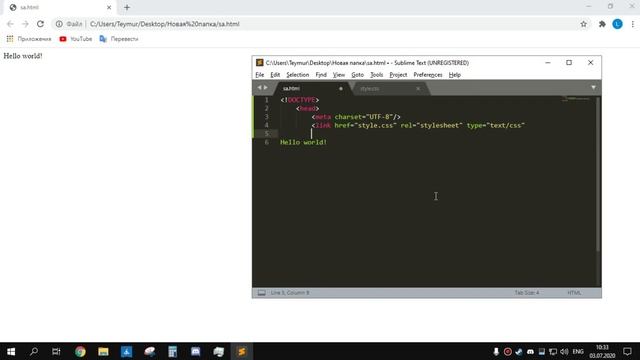Open Chrome three-dot menu
Viewport: 640px width, 360px height.
coord(633,24)
